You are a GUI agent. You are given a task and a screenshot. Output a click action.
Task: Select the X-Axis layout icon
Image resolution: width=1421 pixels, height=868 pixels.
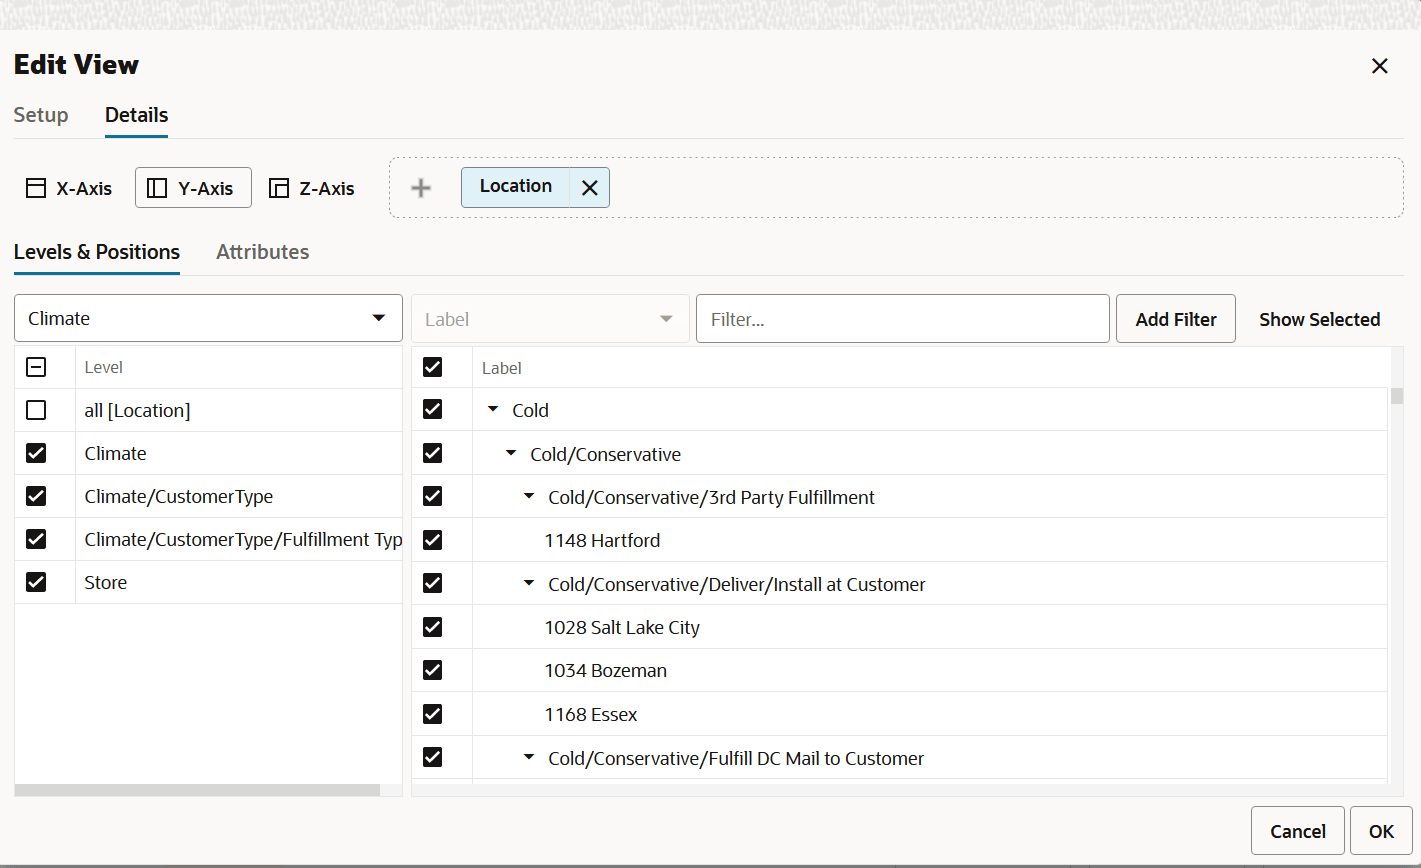coord(36,188)
